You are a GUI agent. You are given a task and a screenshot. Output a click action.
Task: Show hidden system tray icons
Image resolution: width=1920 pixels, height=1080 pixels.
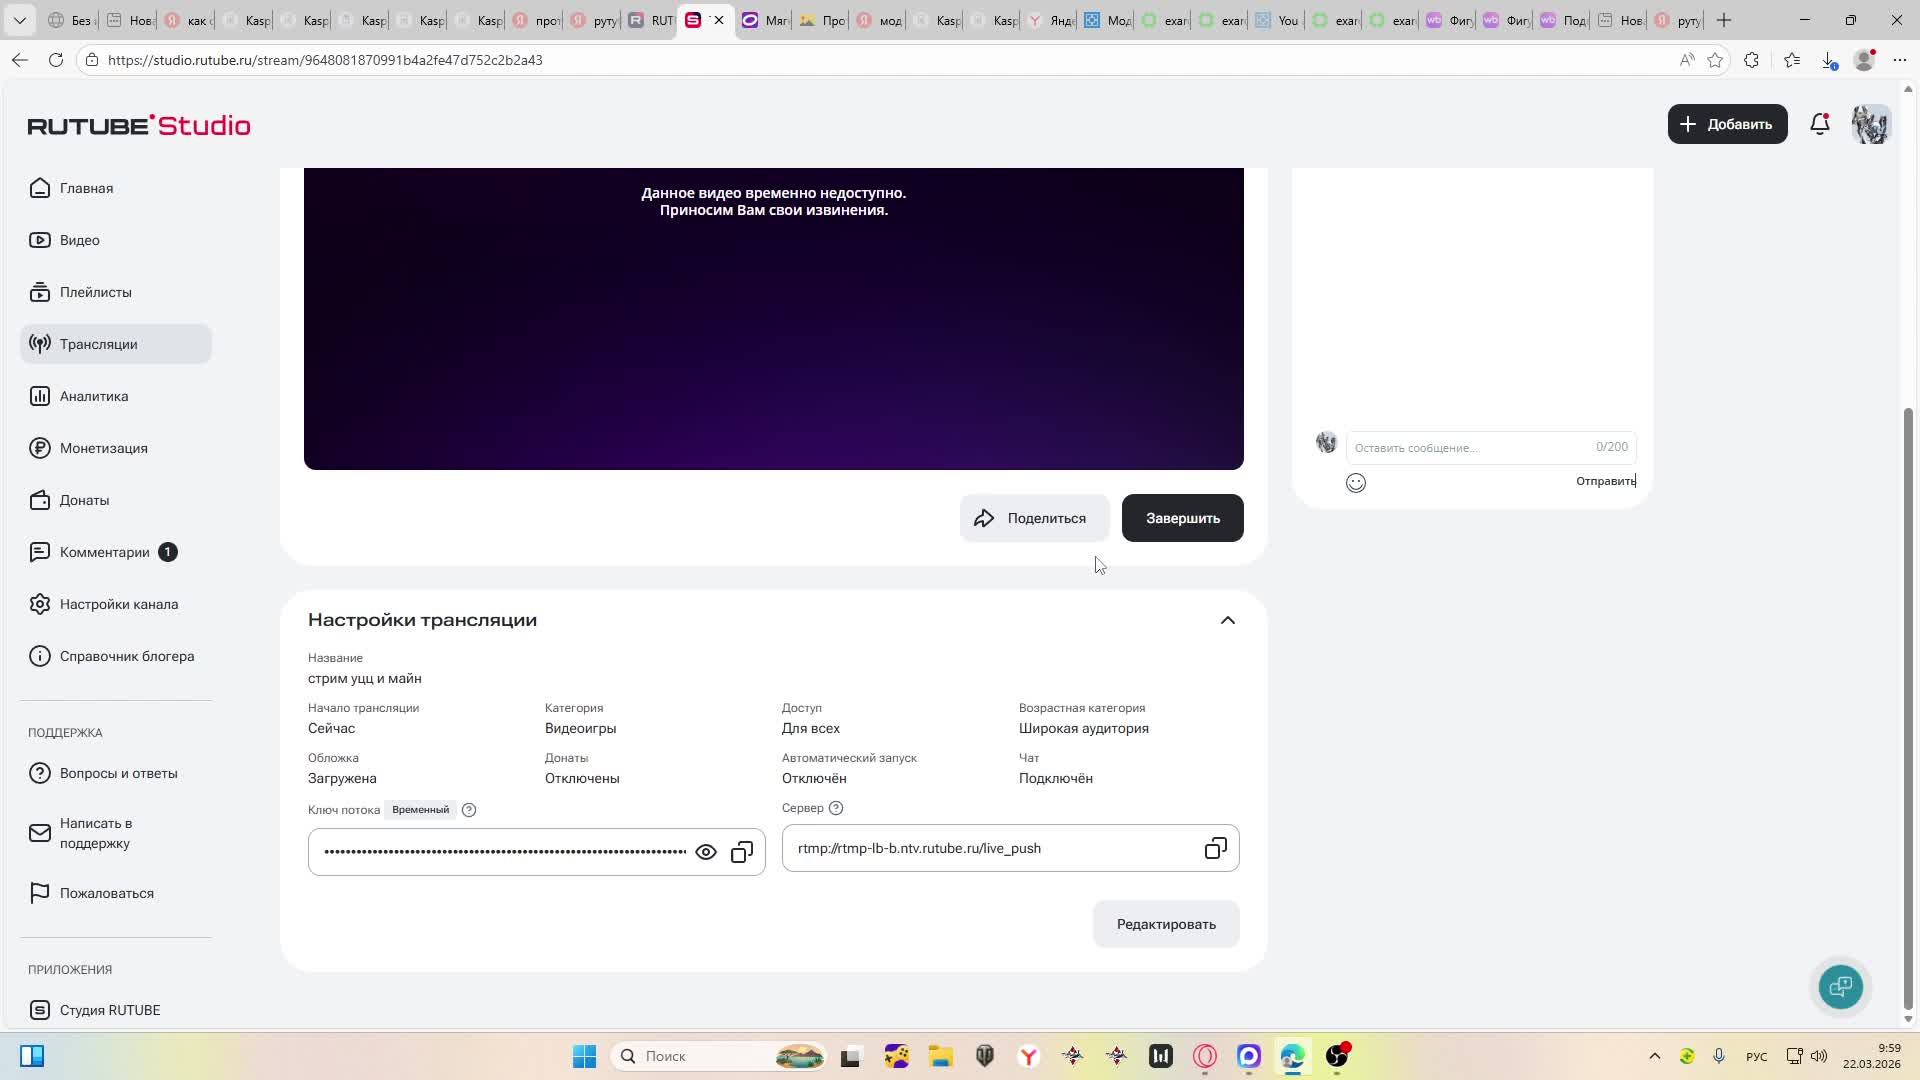pyautogui.click(x=1654, y=1056)
